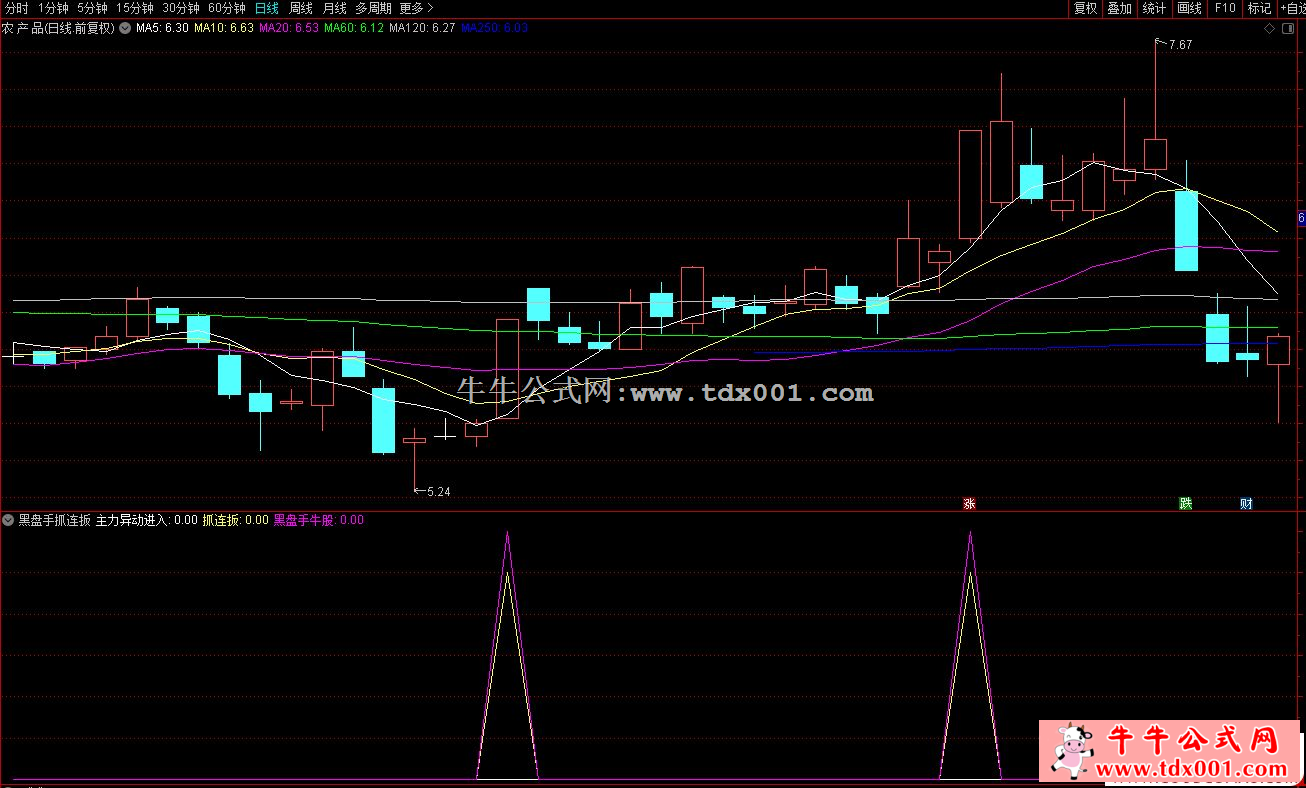Screen dimensions: 1306x788
Task: Open the 统计 statistics button
Action: point(1154,8)
